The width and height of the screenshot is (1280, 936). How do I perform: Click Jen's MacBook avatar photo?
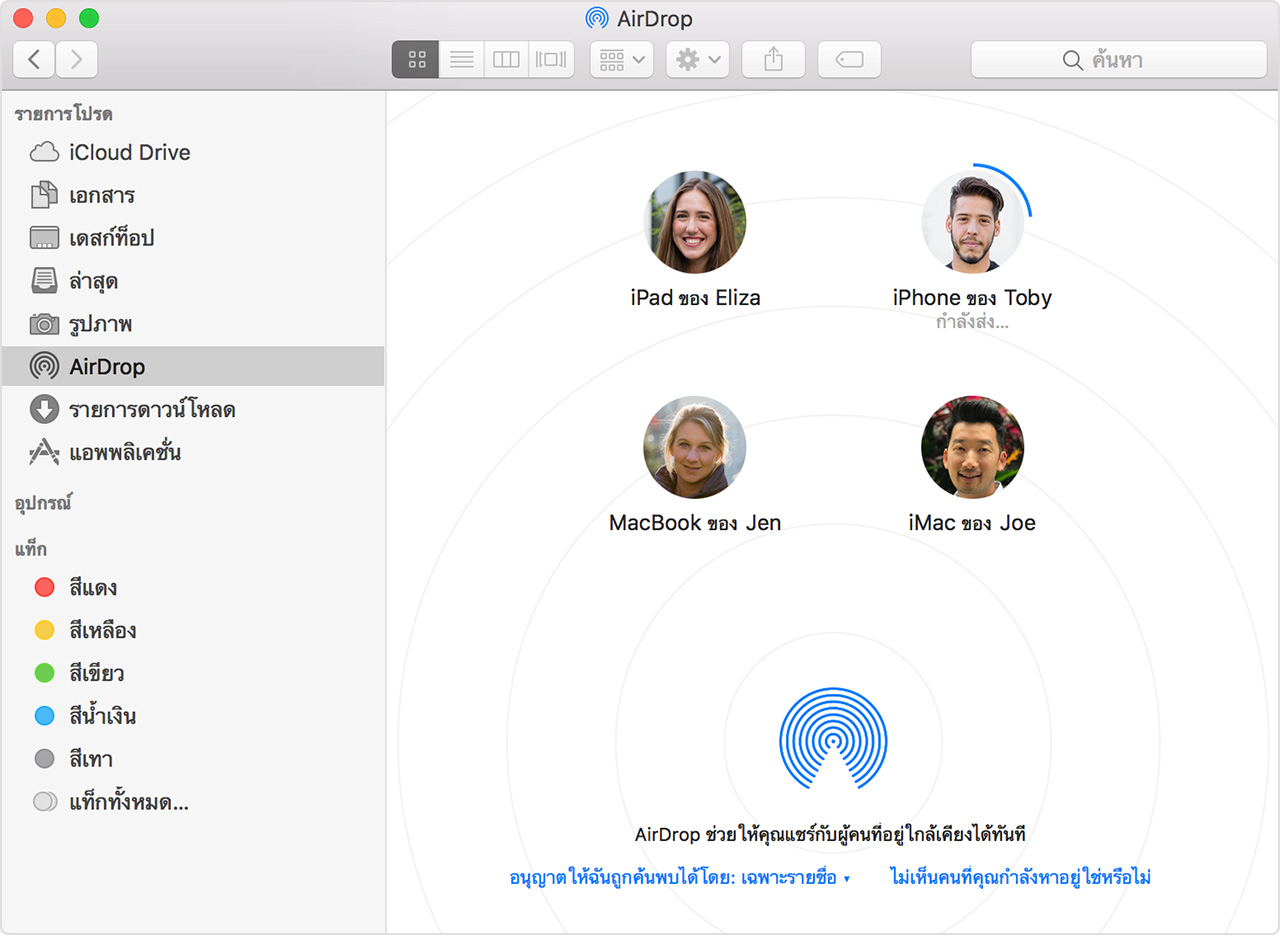pyautogui.click(x=695, y=447)
